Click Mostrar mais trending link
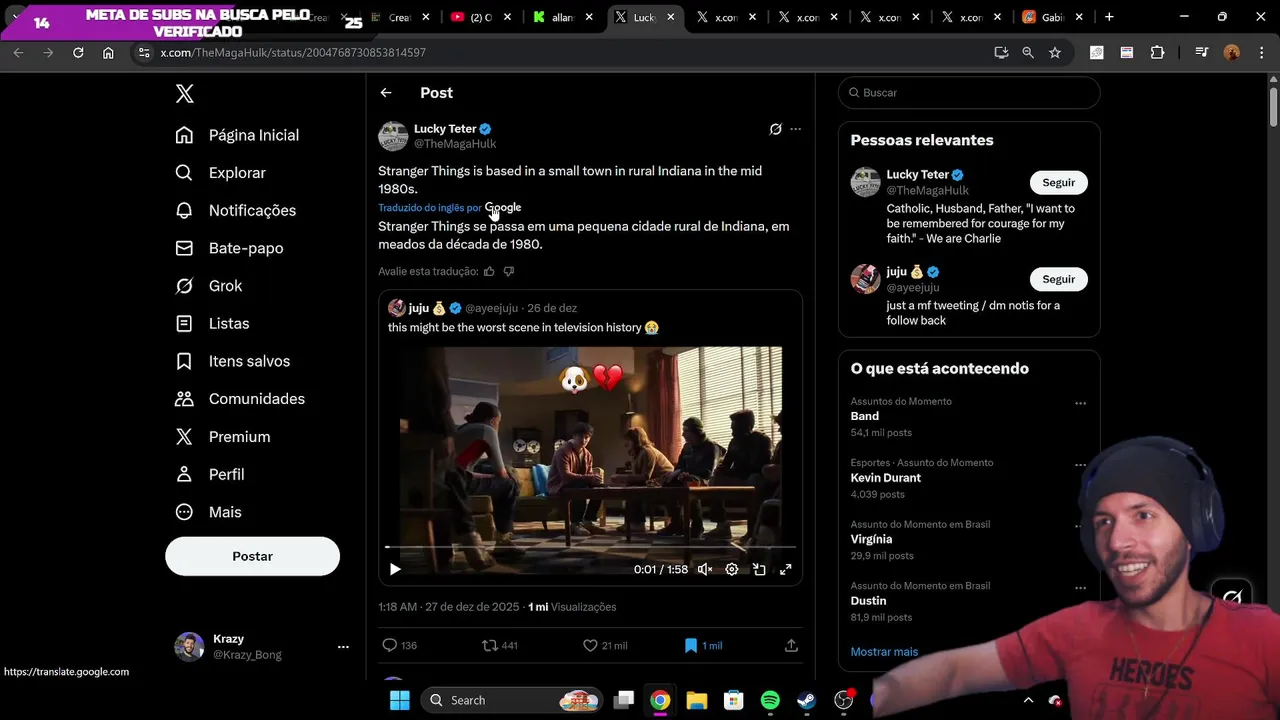Screen dimensions: 1280x720 coord(884,652)
